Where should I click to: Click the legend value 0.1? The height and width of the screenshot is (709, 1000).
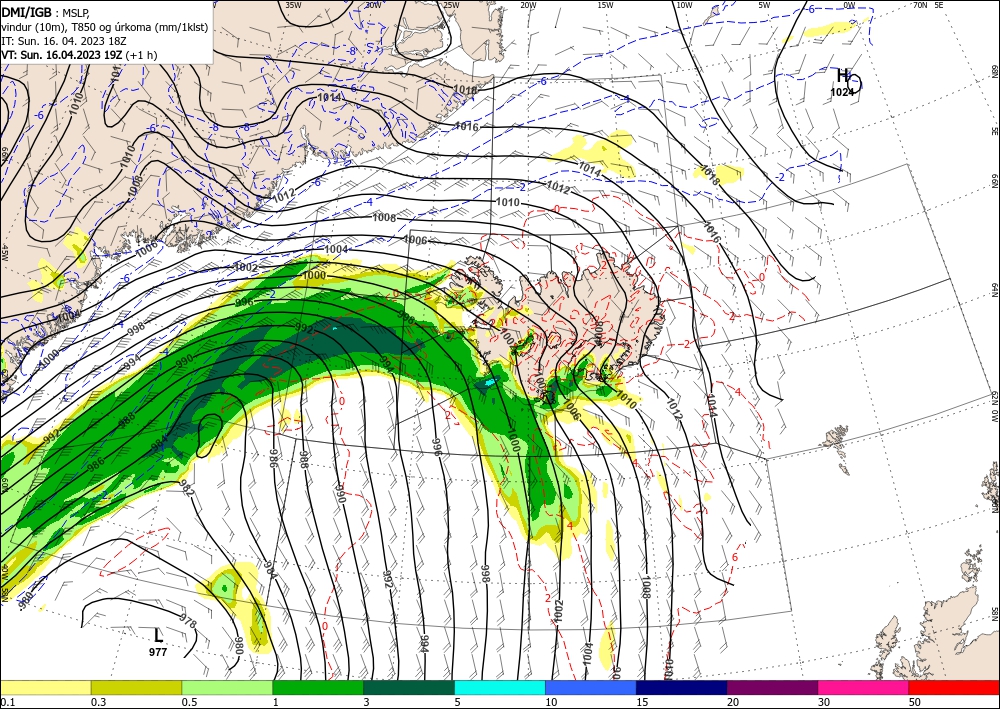[8, 702]
